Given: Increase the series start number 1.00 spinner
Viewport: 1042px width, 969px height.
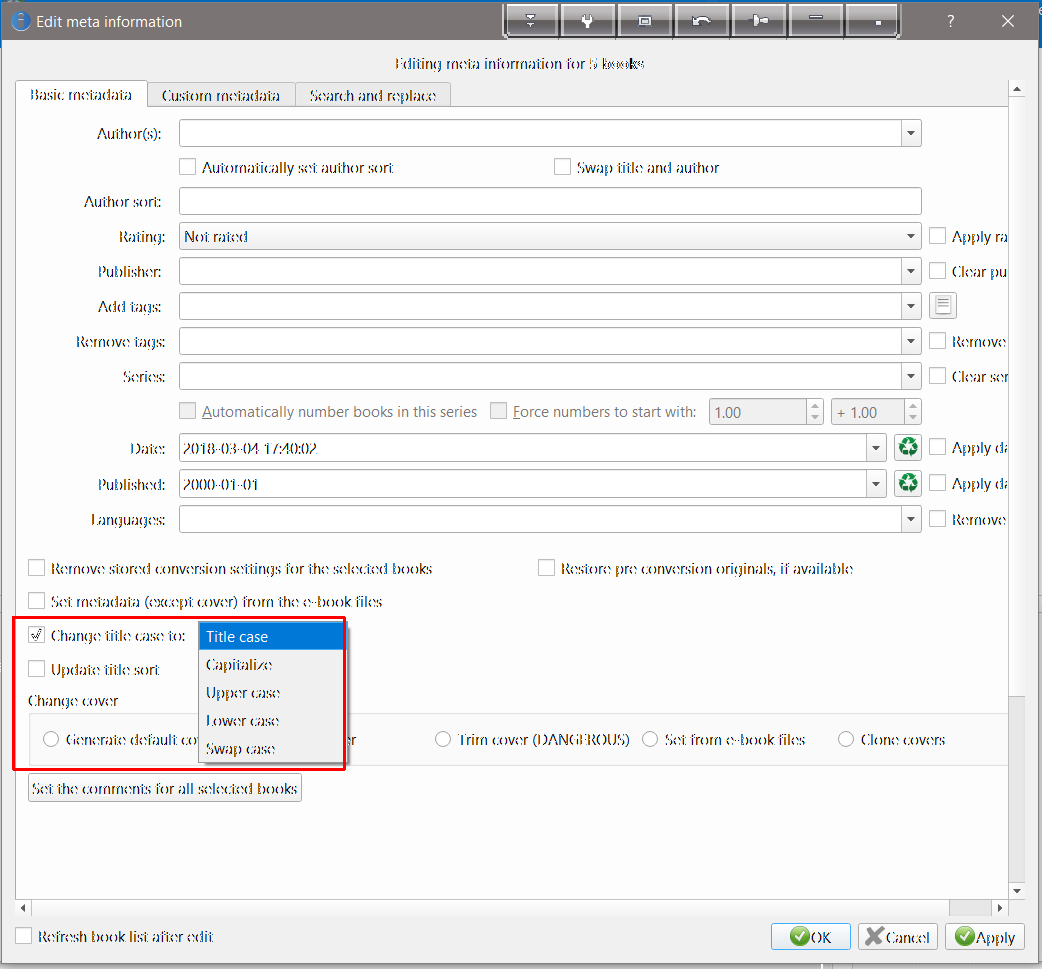Looking at the screenshot, I should point(815,405).
